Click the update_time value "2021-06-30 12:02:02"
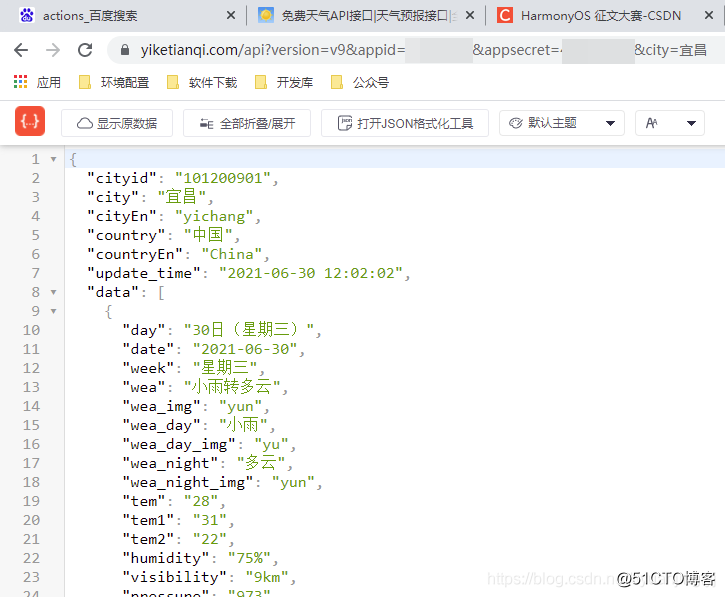This screenshot has height=597, width=725. coord(311,273)
